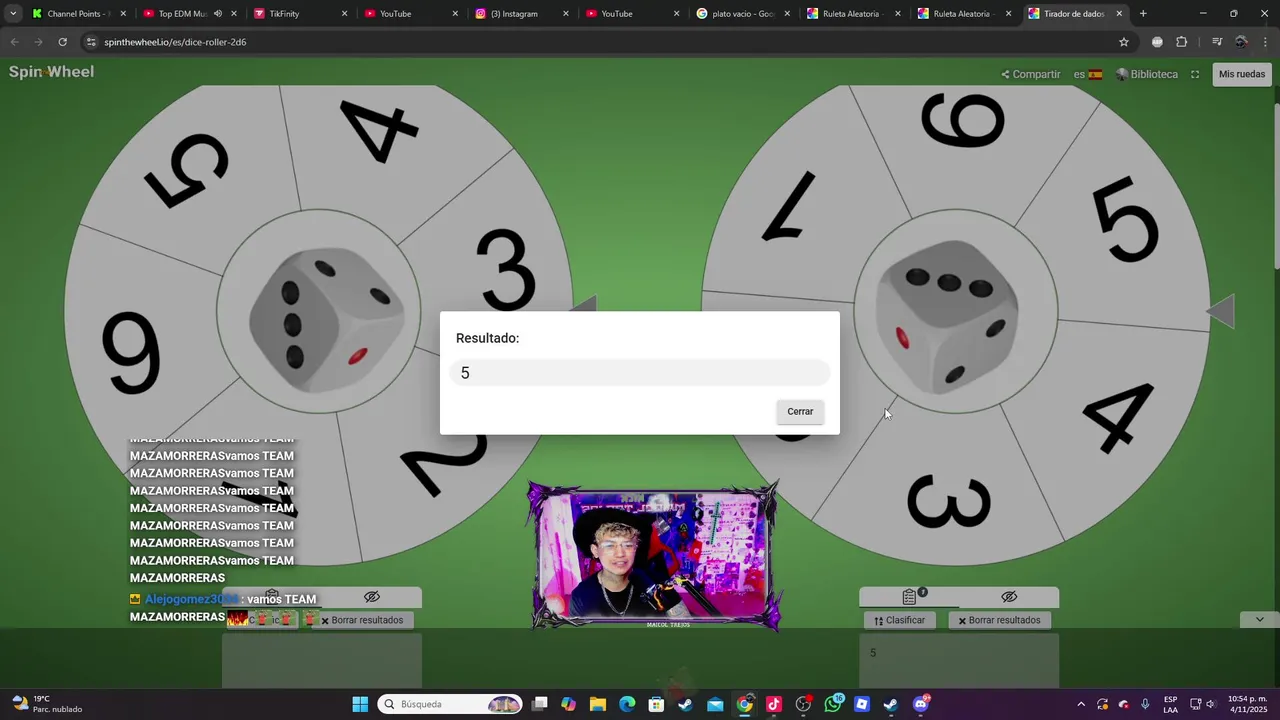The width and height of the screenshot is (1280, 720).
Task: Show hidden system tray icons
Action: point(1081,704)
